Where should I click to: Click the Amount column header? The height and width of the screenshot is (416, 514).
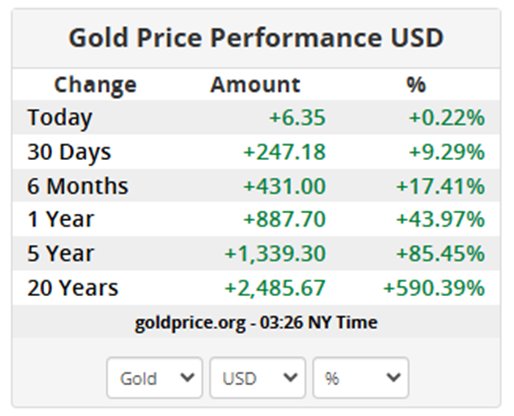[x=255, y=84]
